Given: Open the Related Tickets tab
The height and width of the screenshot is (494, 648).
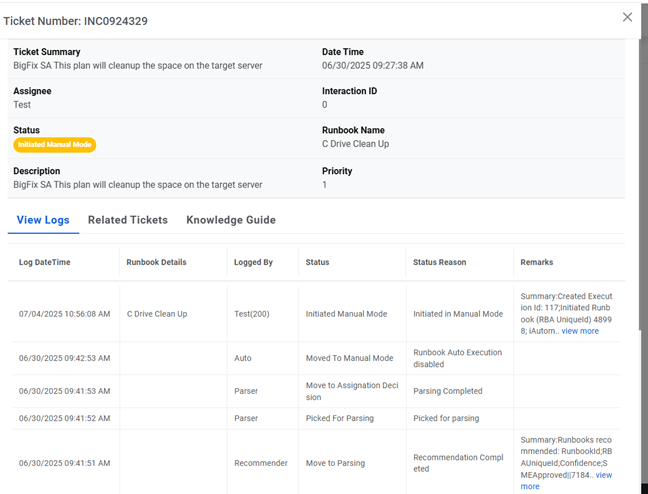Looking at the screenshot, I should (x=128, y=220).
